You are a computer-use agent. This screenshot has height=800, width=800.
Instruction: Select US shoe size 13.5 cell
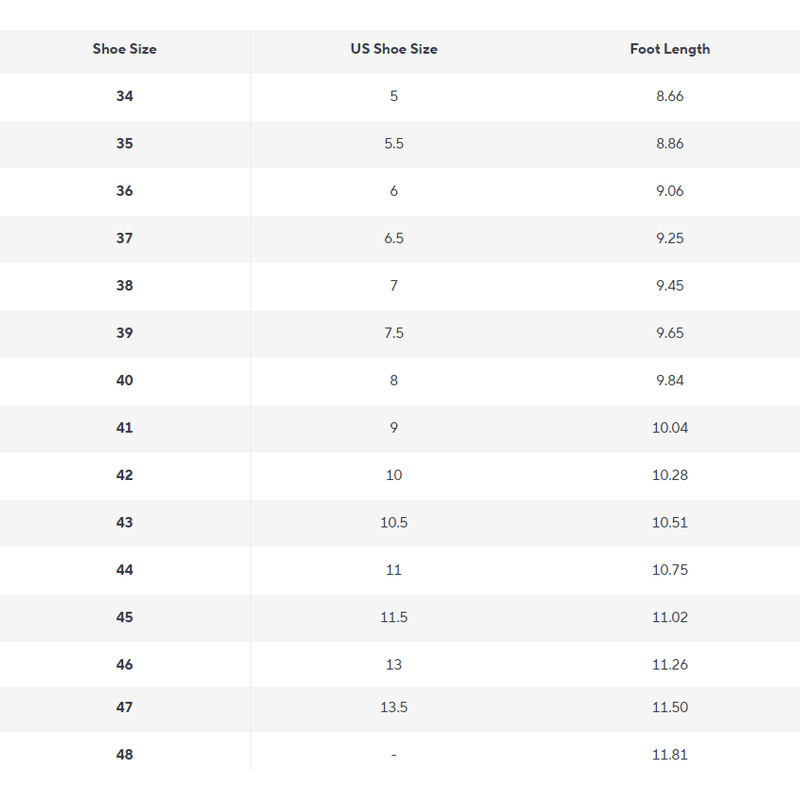pyautogui.click(x=394, y=708)
